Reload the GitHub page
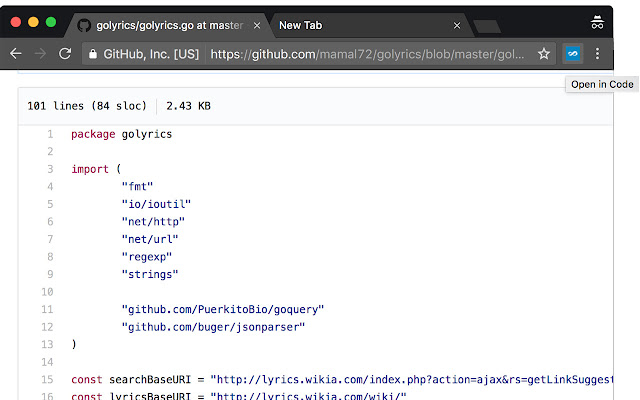 (65, 53)
